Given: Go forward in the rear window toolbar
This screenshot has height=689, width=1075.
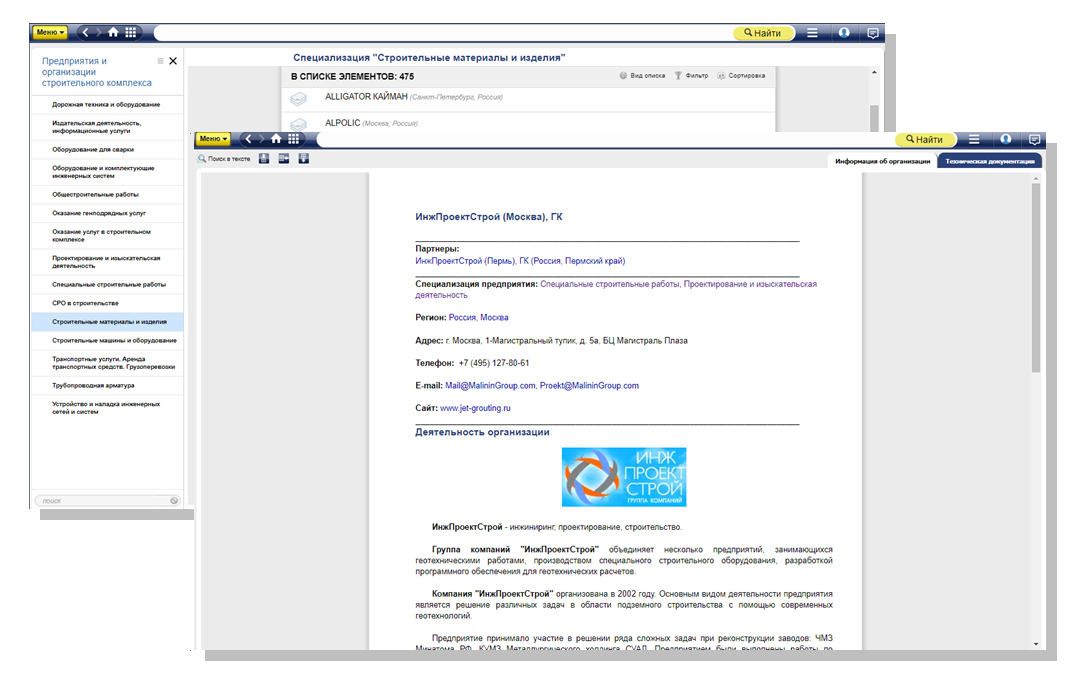Looking at the screenshot, I should tap(99, 32).
